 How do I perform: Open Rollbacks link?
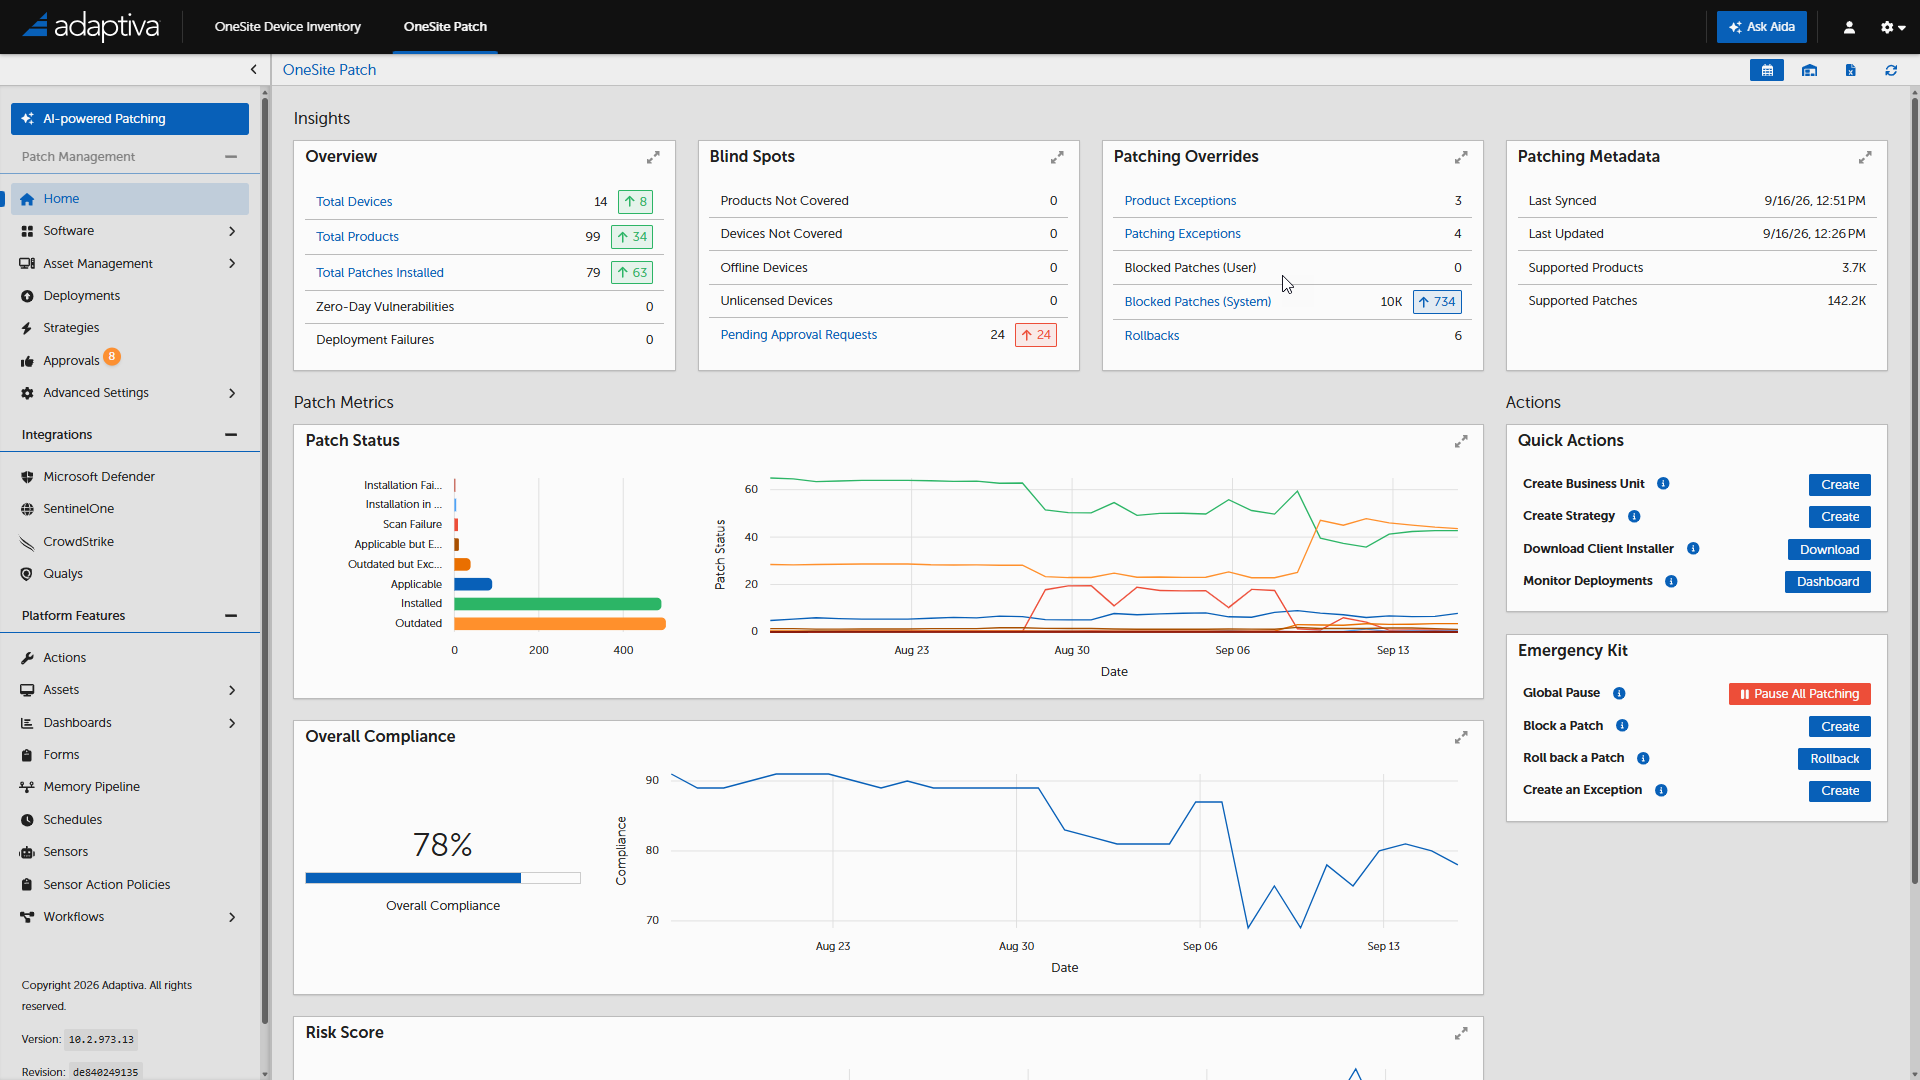[1151, 336]
